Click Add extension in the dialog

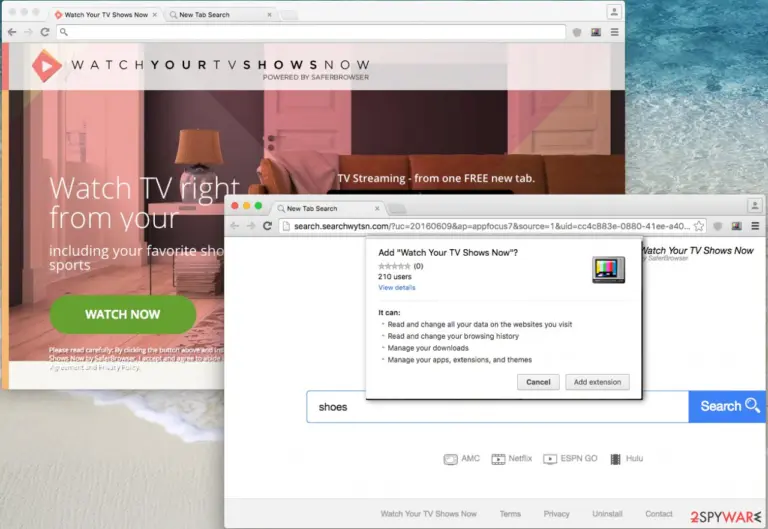(x=598, y=382)
